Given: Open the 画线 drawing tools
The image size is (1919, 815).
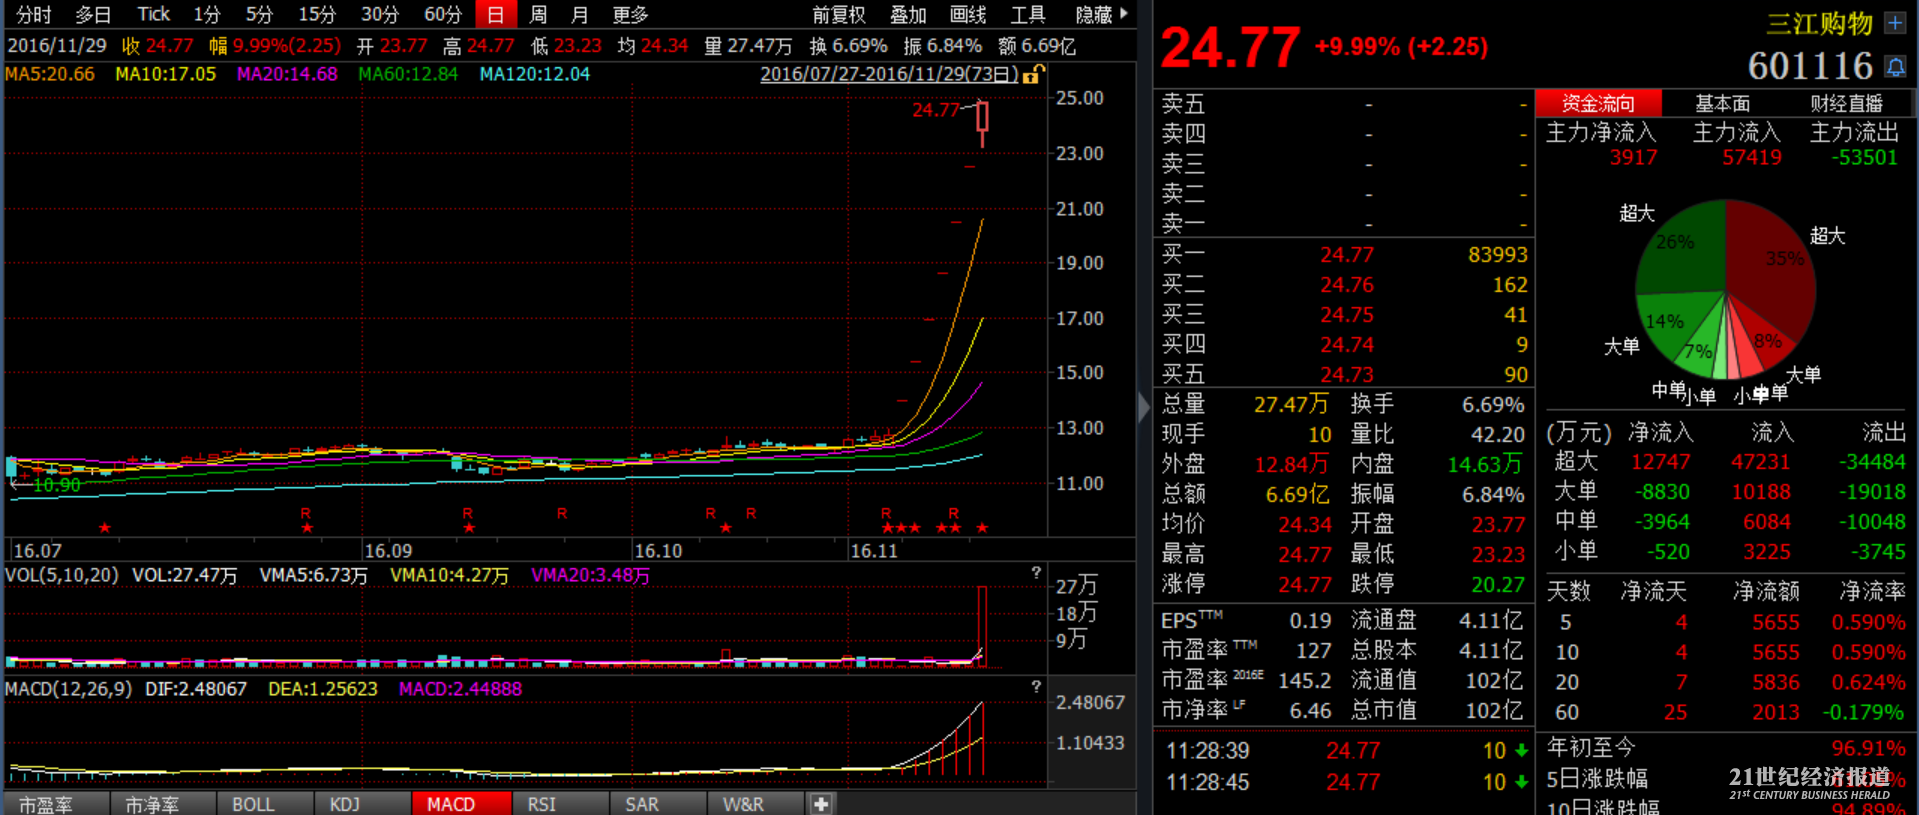Looking at the screenshot, I should point(968,14).
